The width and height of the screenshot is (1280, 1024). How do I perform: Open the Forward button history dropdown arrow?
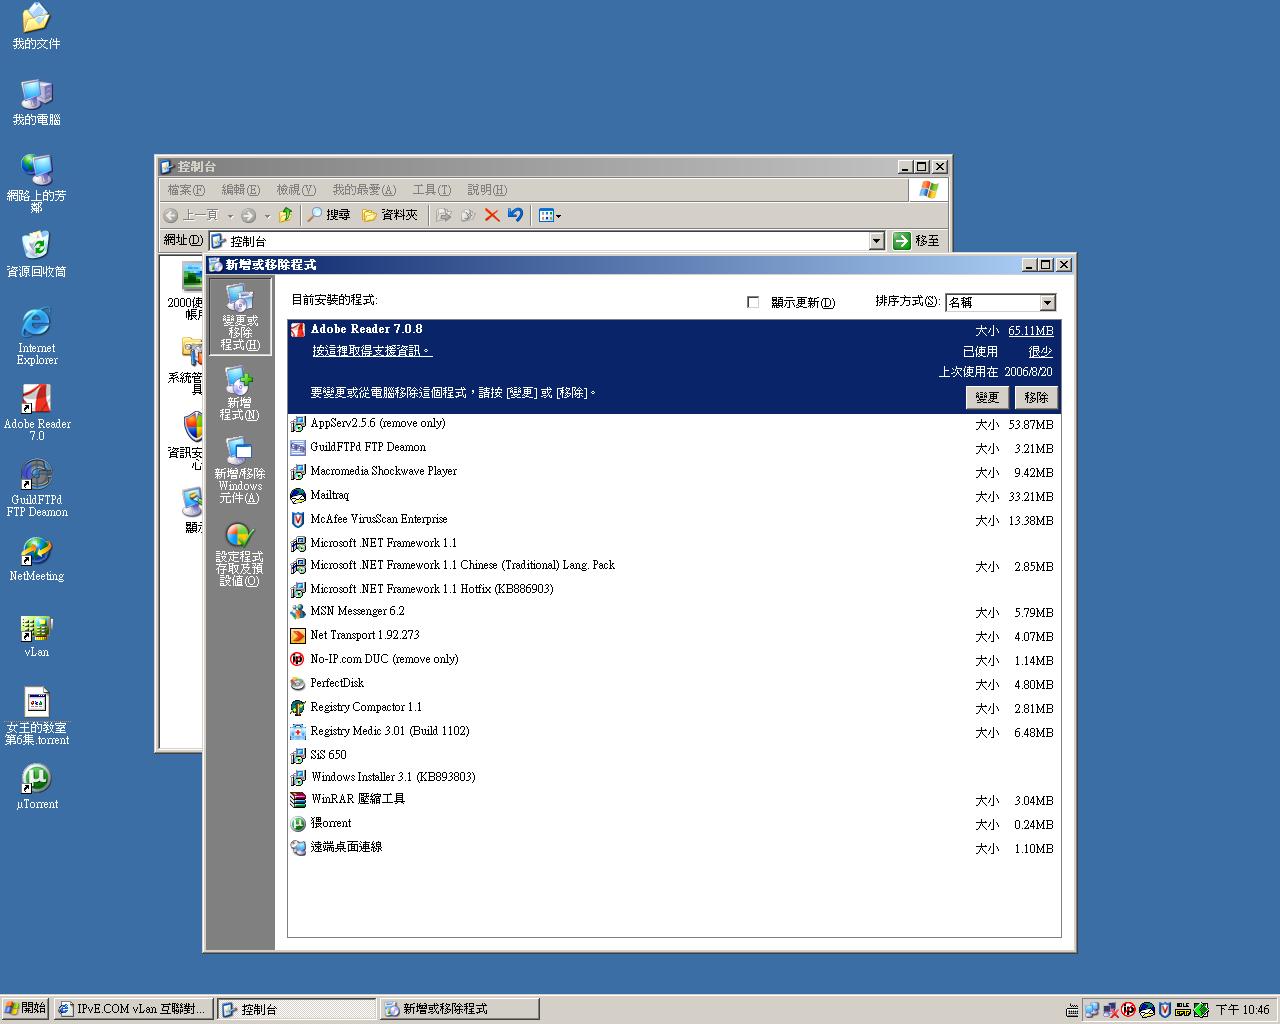coord(267,216)
